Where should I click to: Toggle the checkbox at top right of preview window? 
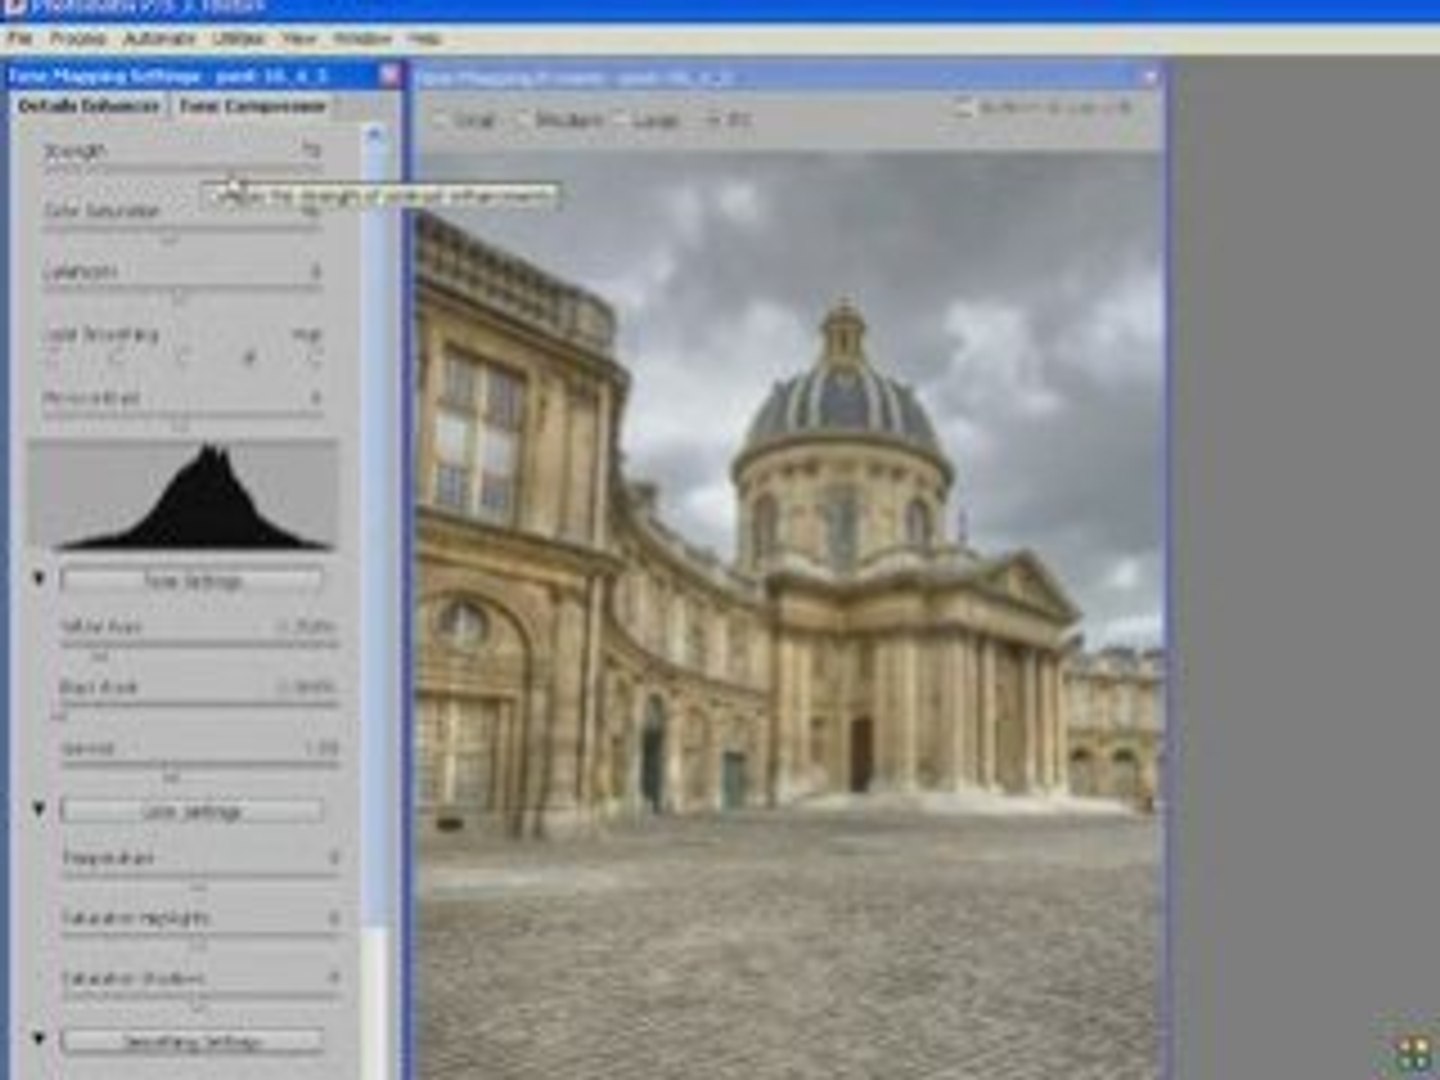tap(962, 107)
